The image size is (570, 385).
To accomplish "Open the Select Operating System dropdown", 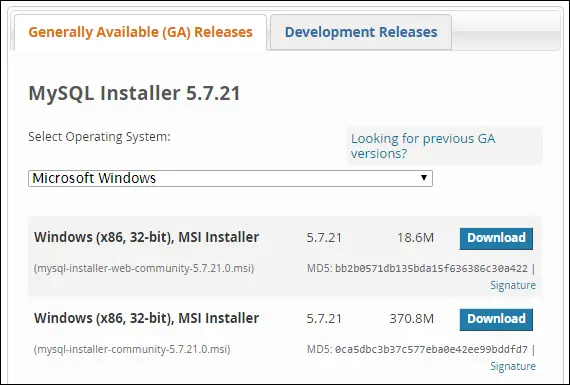I will click(x=230, y=178).
